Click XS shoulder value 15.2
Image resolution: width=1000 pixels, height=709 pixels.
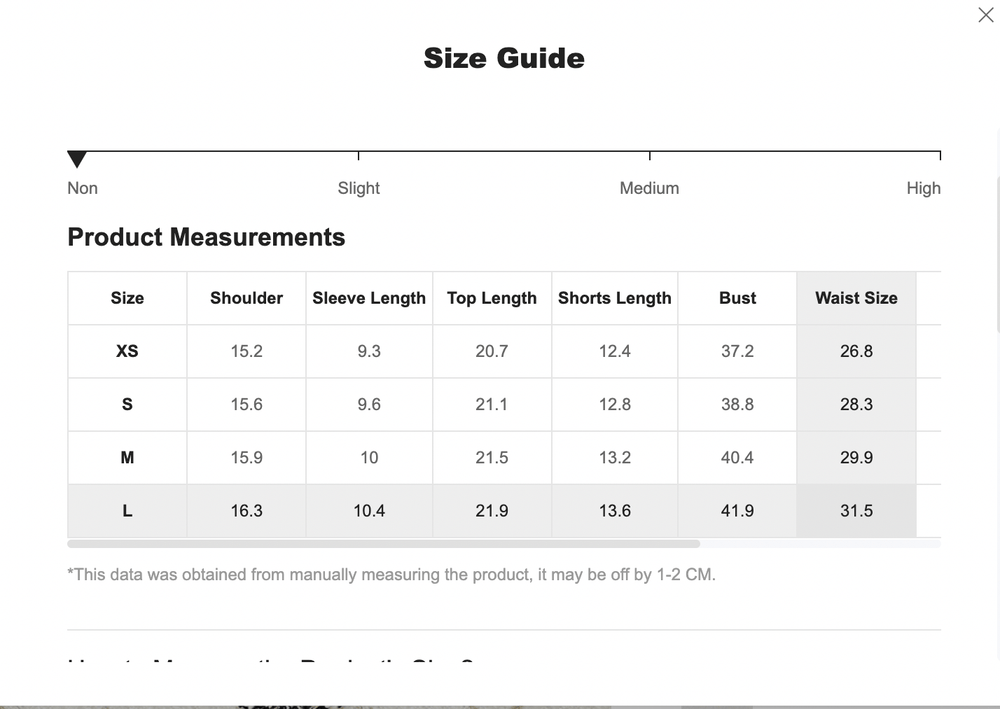click(246, 351)
